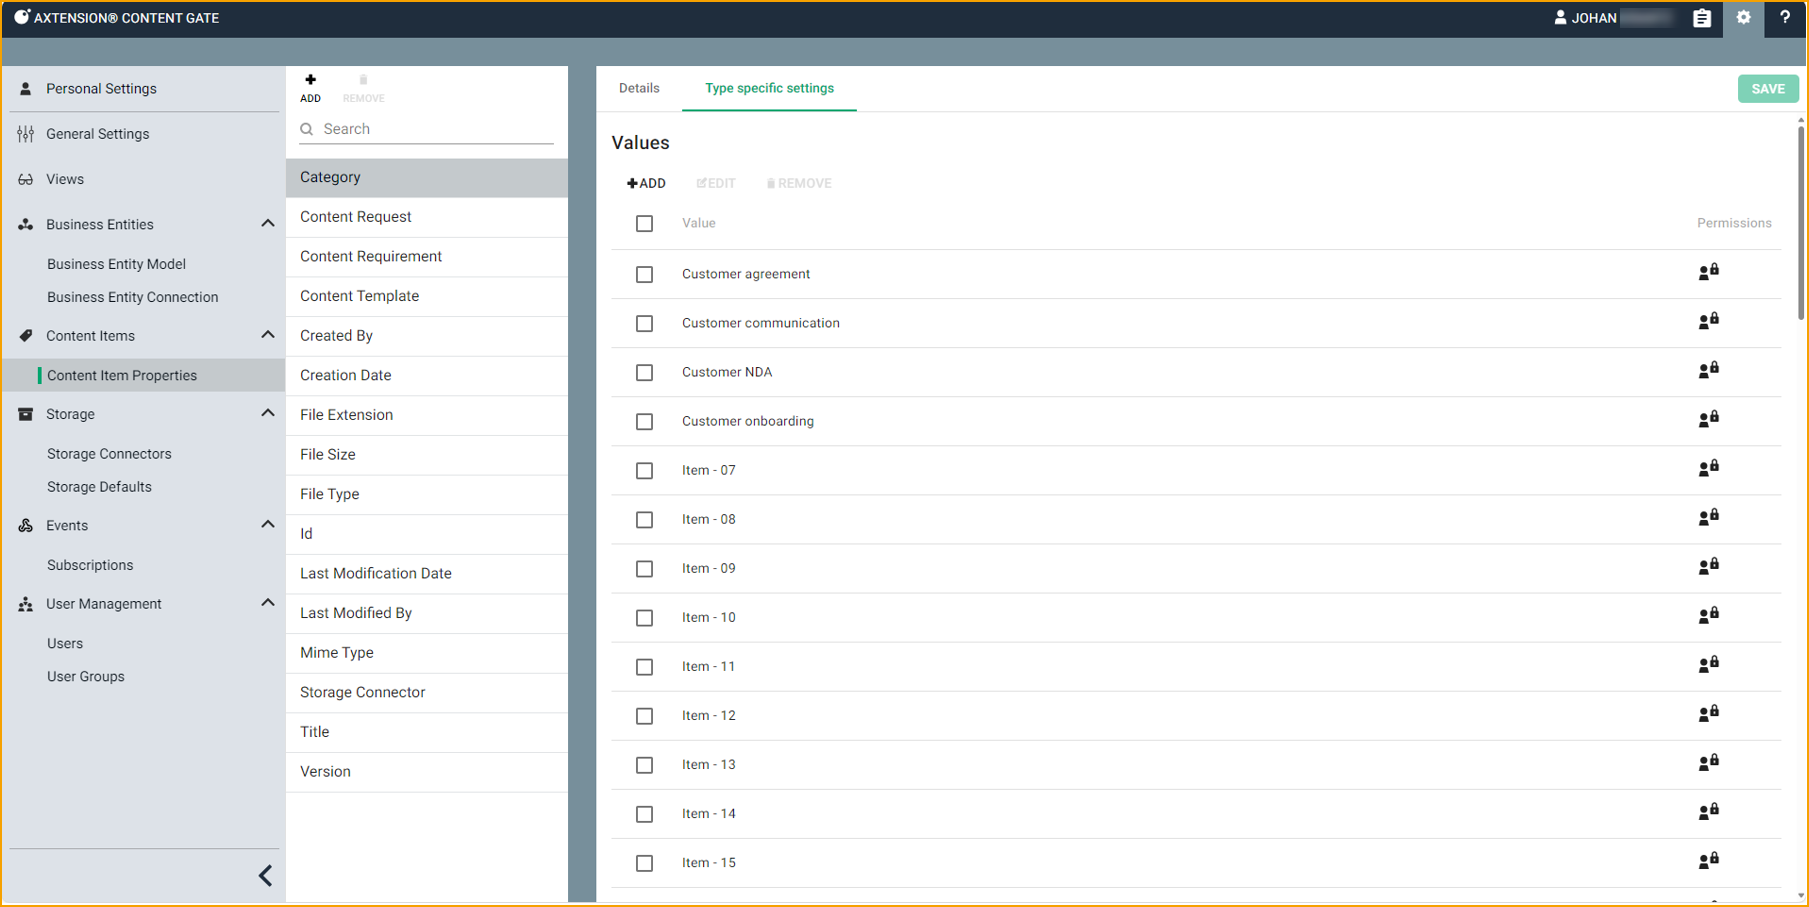This screenshot has width=1809, height=907.
Task: Click the clipboard icon in top bar
Action: [1702, 18]
